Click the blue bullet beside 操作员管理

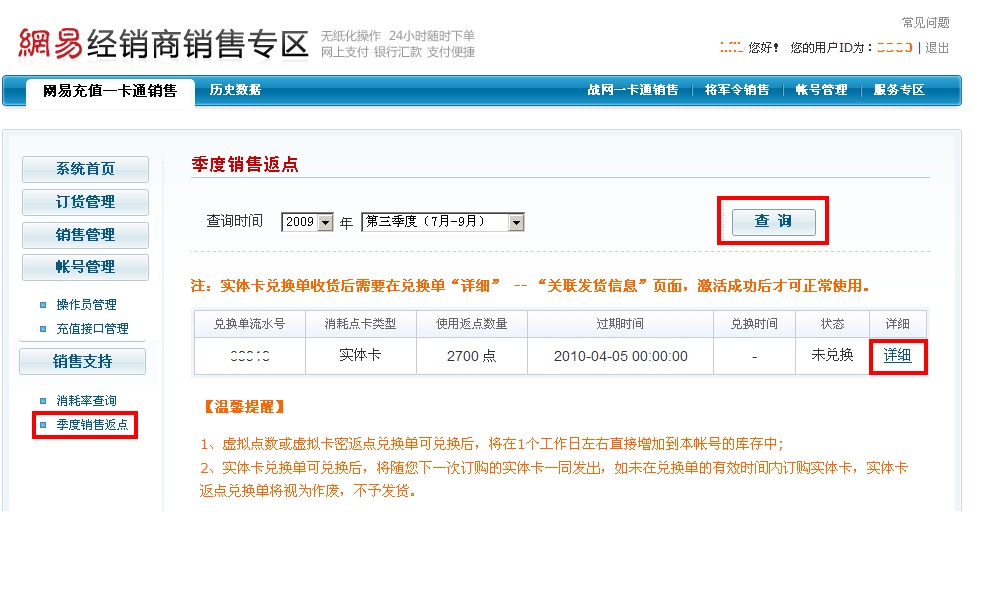pos(43,305)
